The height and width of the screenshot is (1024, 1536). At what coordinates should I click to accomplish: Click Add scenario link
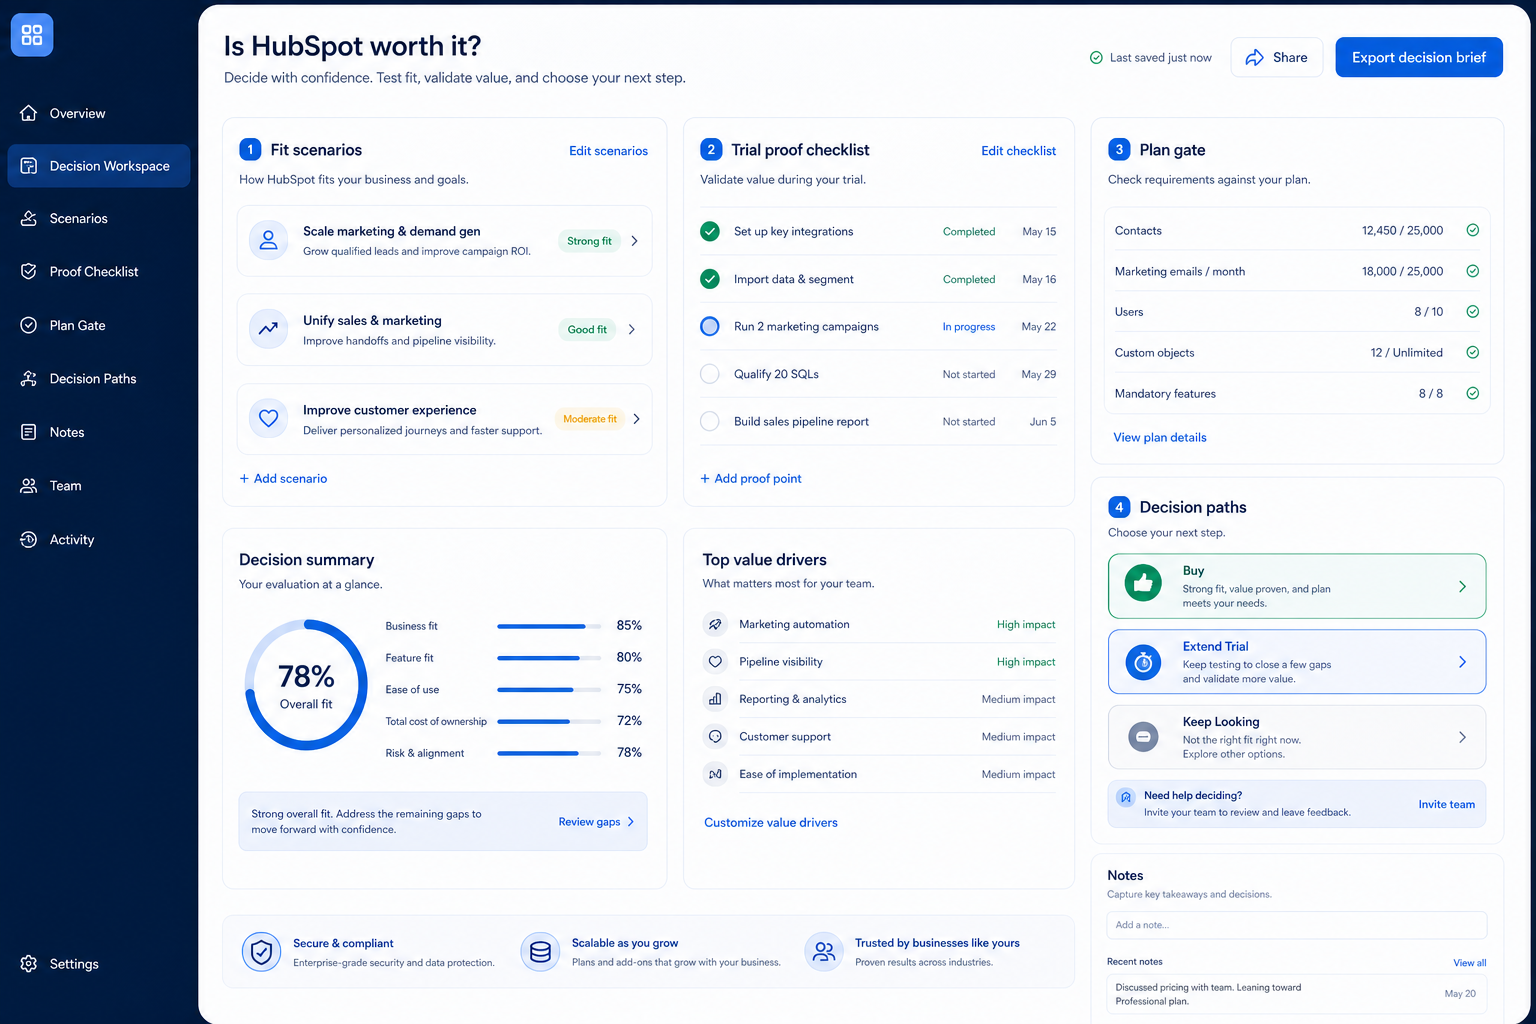[283, 479]
